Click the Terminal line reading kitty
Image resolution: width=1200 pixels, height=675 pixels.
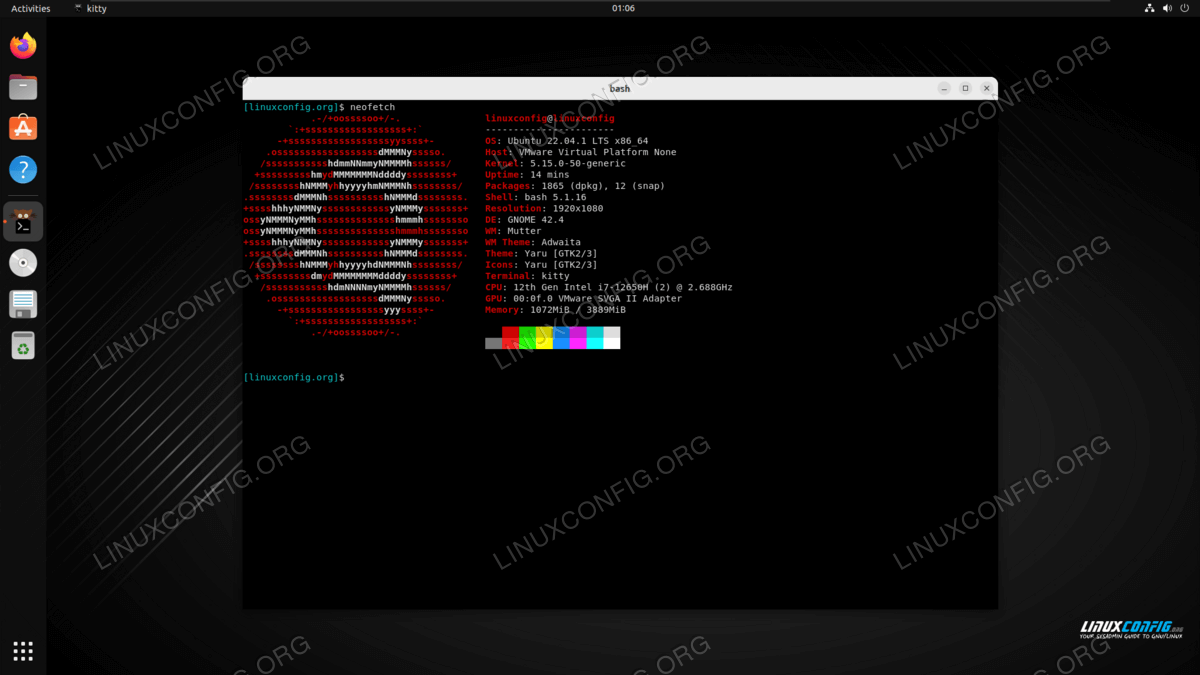click(527, 276)
